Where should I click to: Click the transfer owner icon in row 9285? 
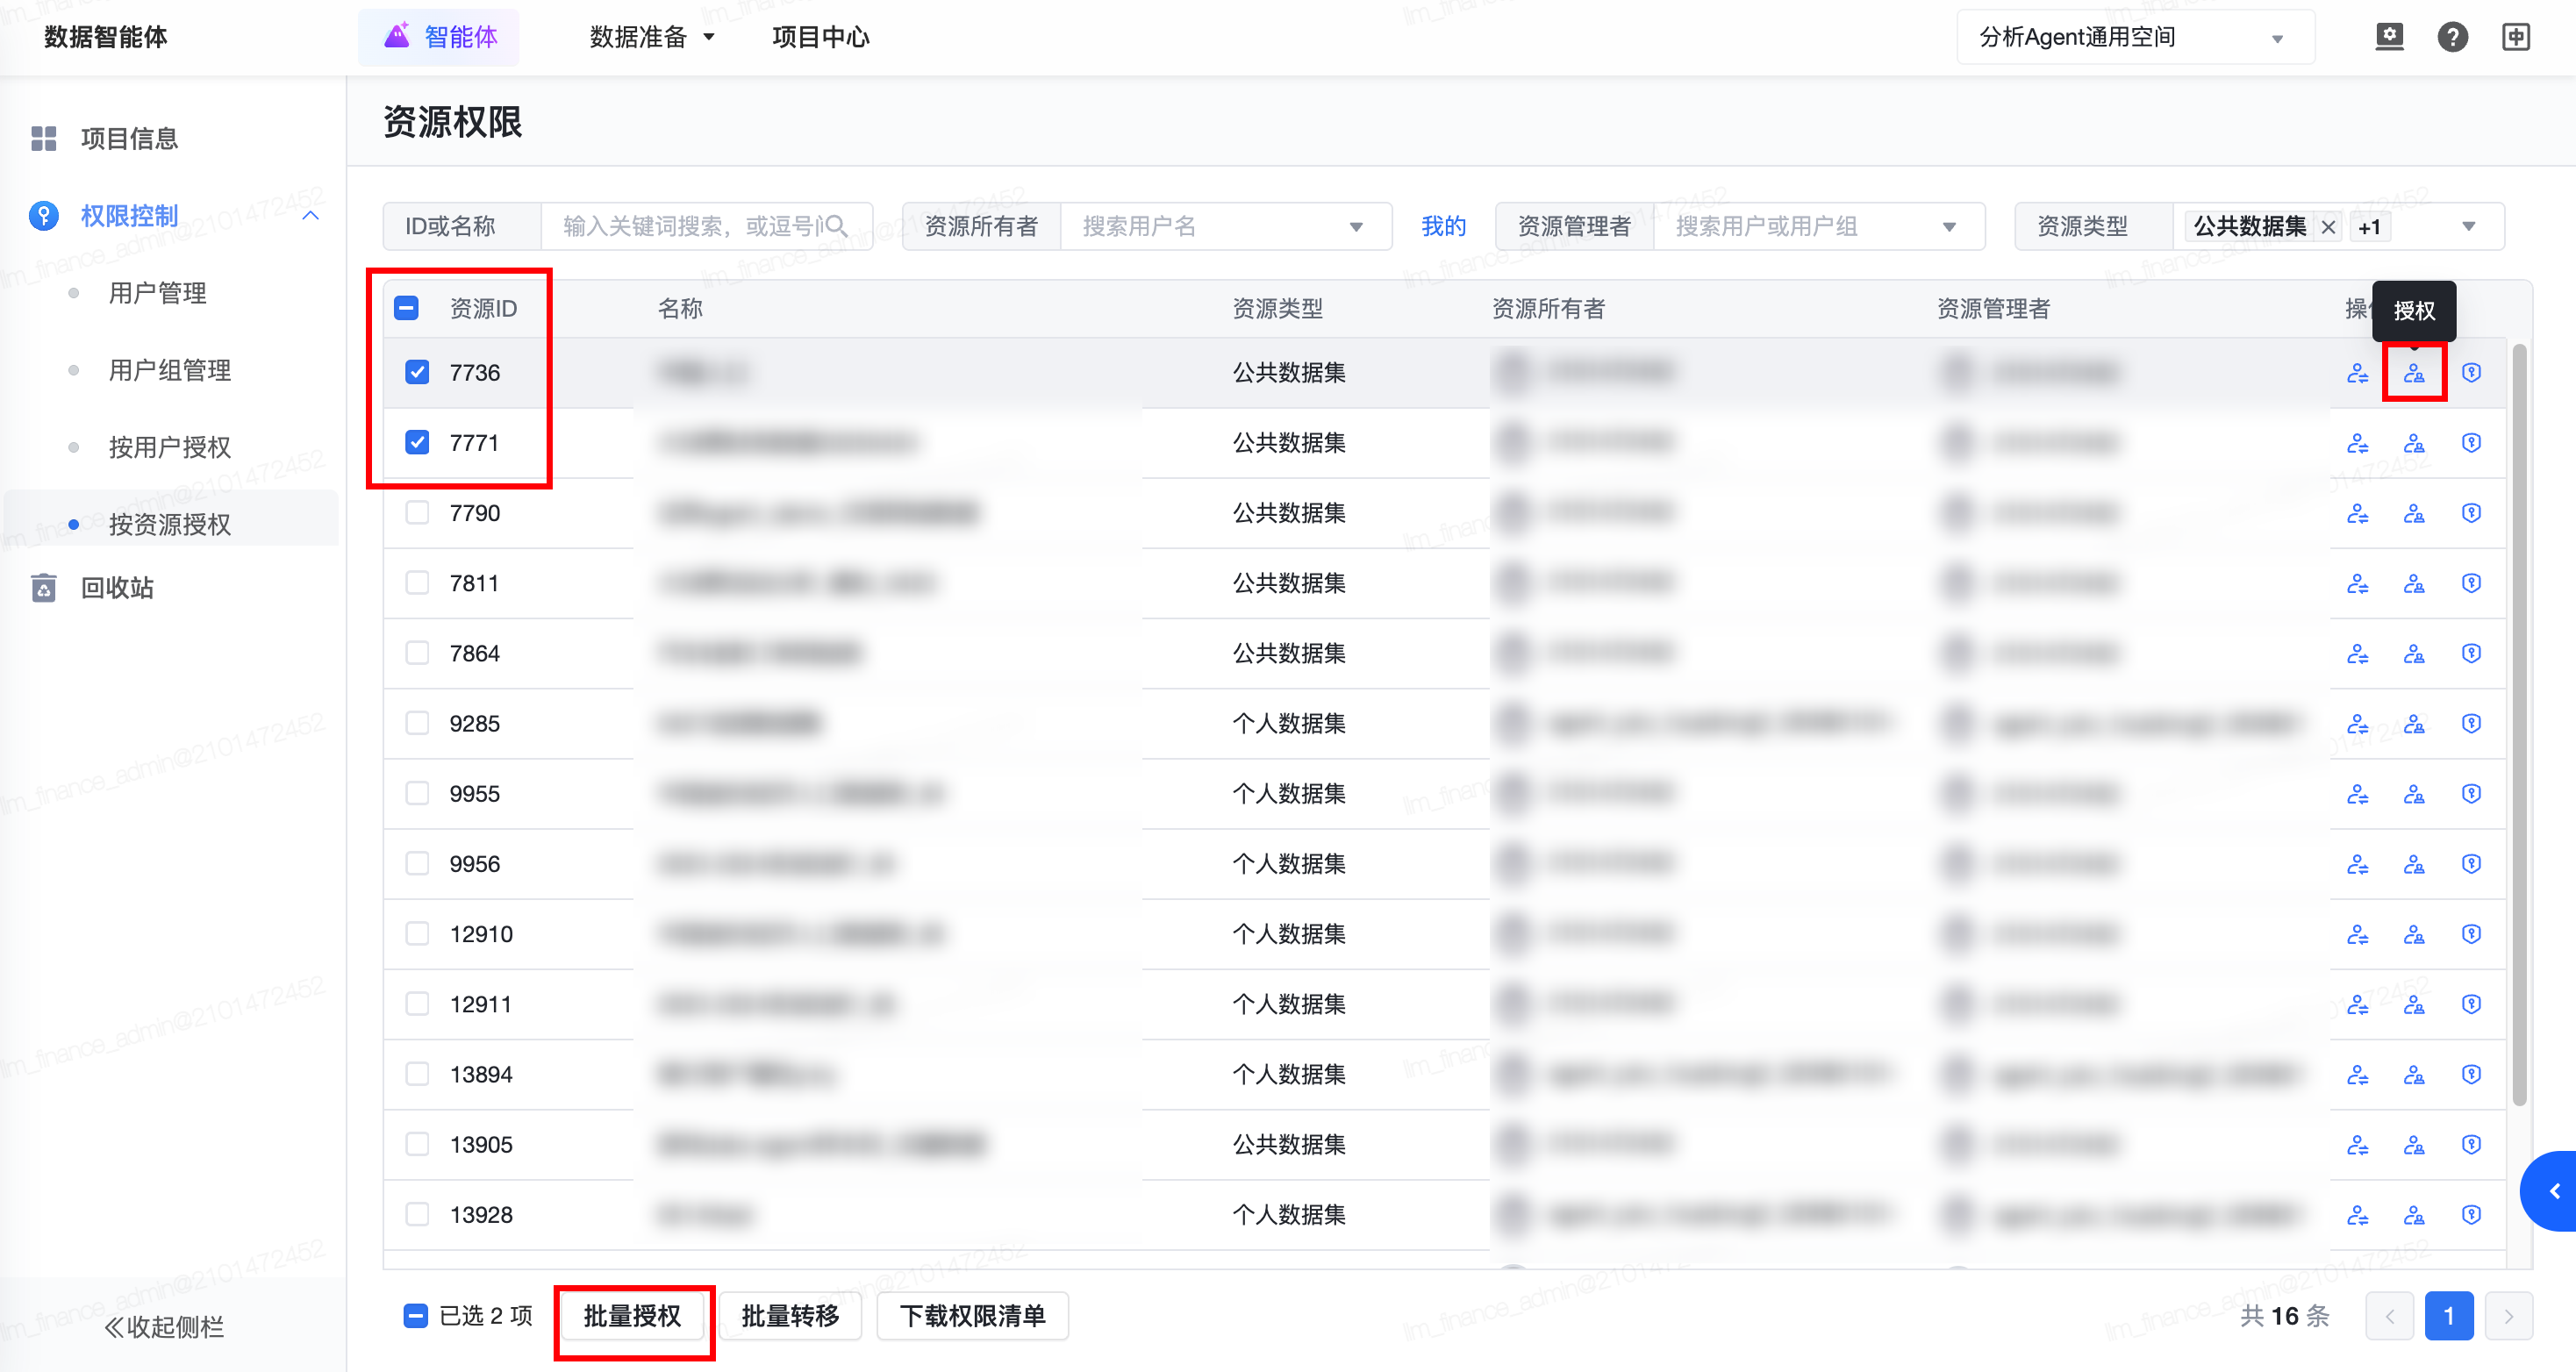tap(2357, 723)
